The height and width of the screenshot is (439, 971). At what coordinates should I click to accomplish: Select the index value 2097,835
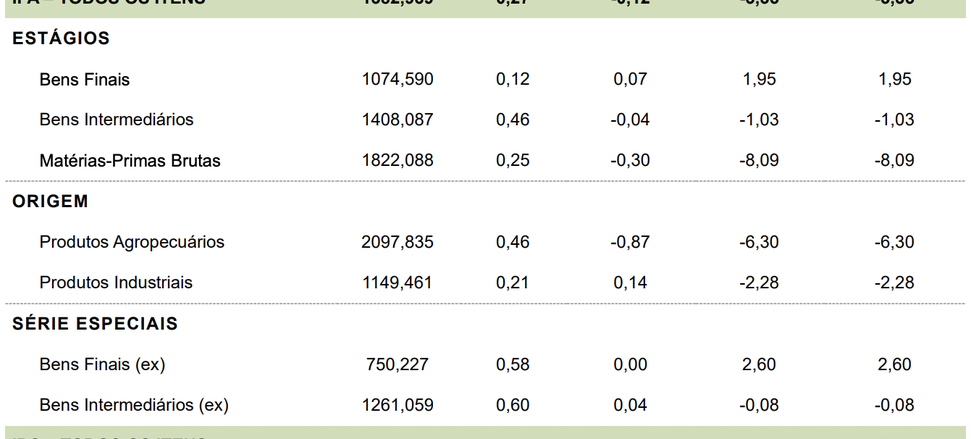[397, 242]
